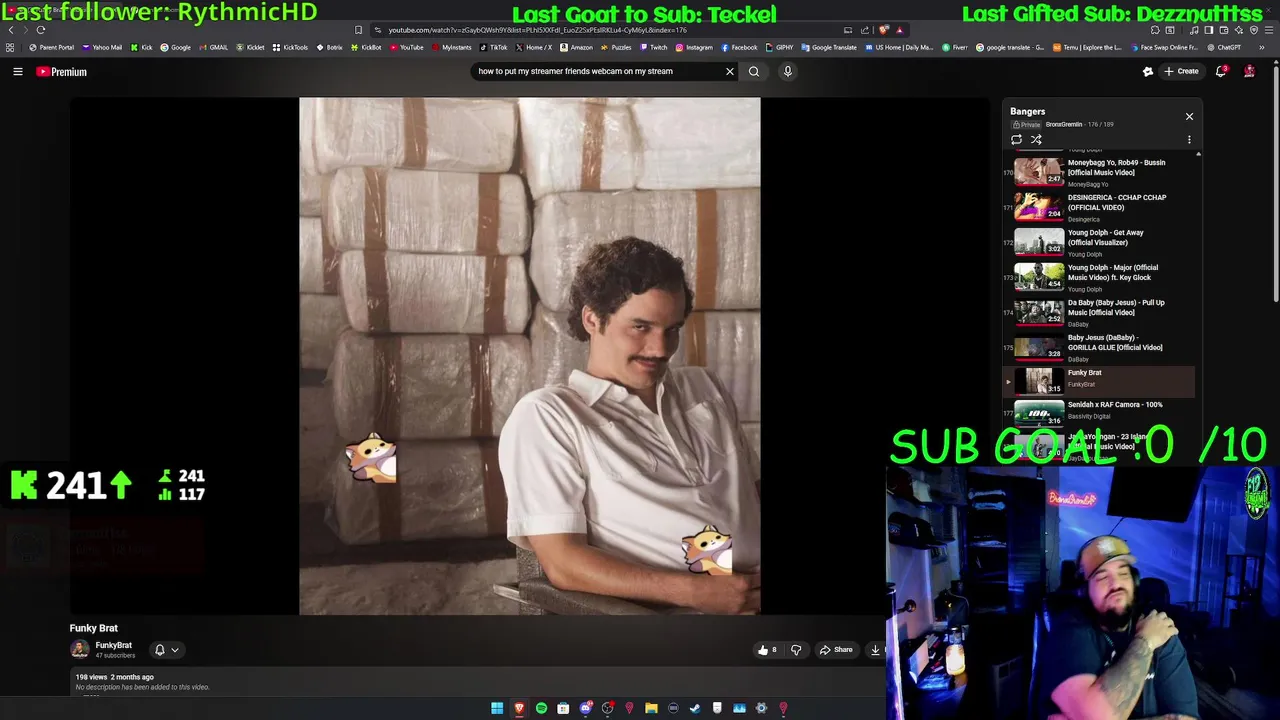Open the Kick bookmark
This screenshot has width=1280, height=720.
click(x=141, y=47)
